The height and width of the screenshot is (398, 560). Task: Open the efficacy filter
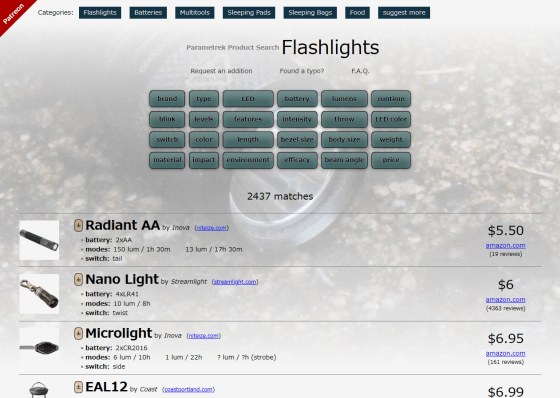tap(297, 160)
